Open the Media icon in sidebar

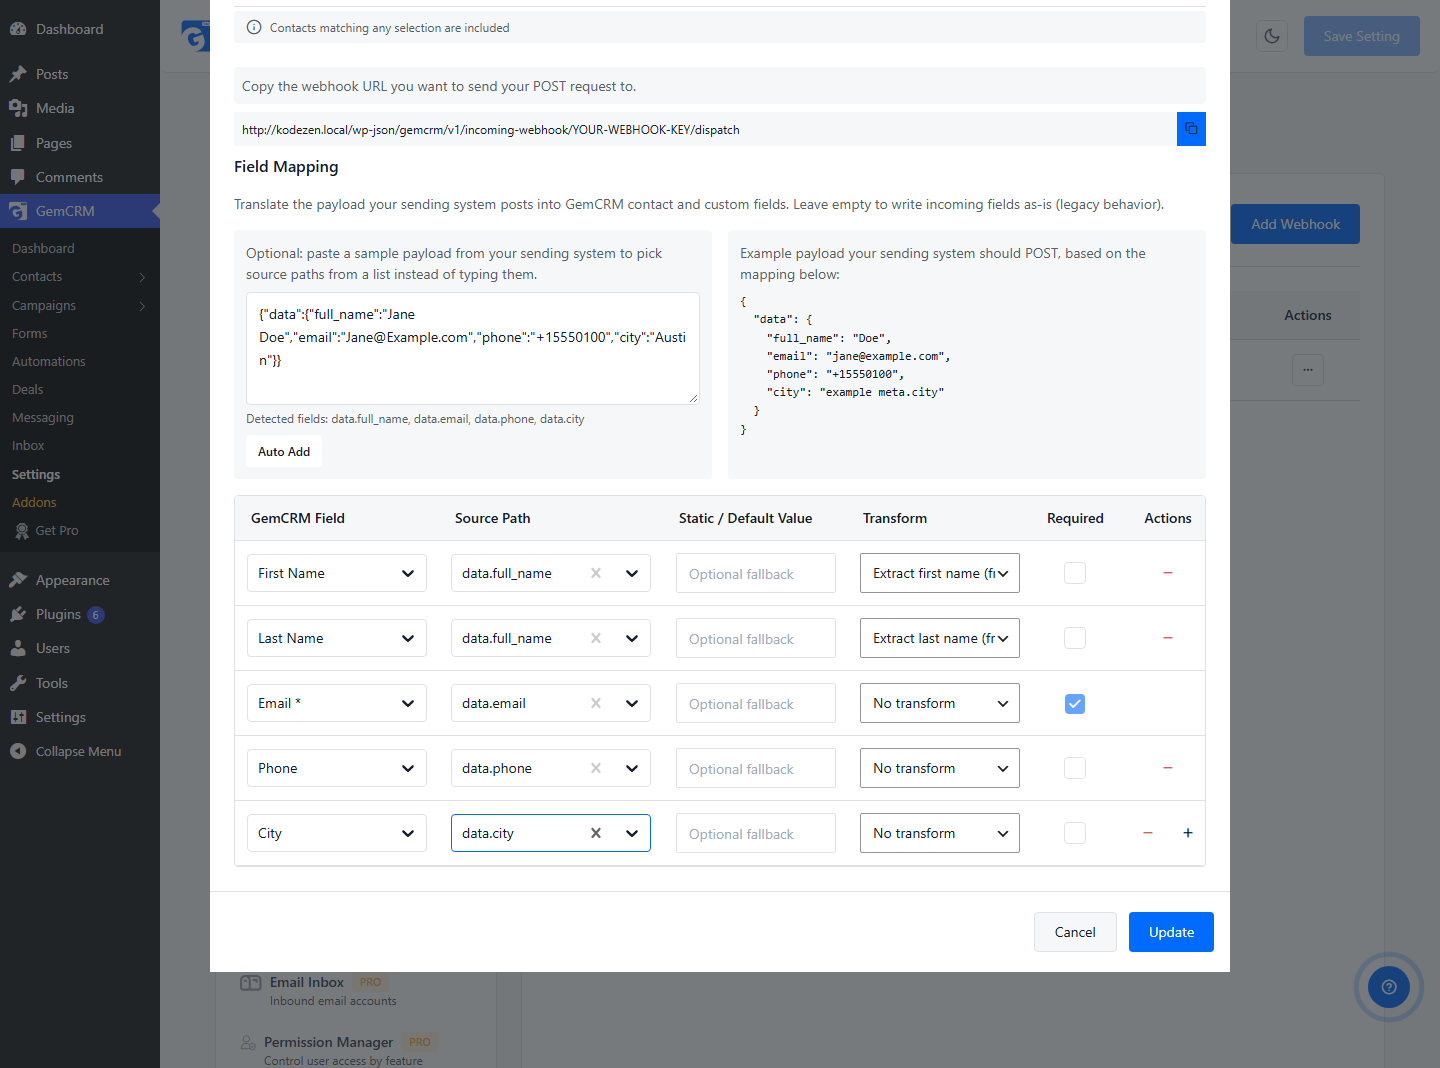click(18, 108)
